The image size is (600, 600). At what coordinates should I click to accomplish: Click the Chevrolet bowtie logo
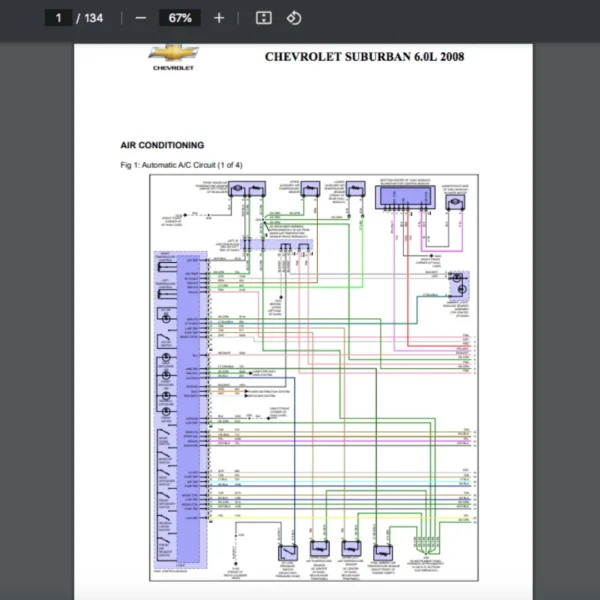(x=173, y=53)
